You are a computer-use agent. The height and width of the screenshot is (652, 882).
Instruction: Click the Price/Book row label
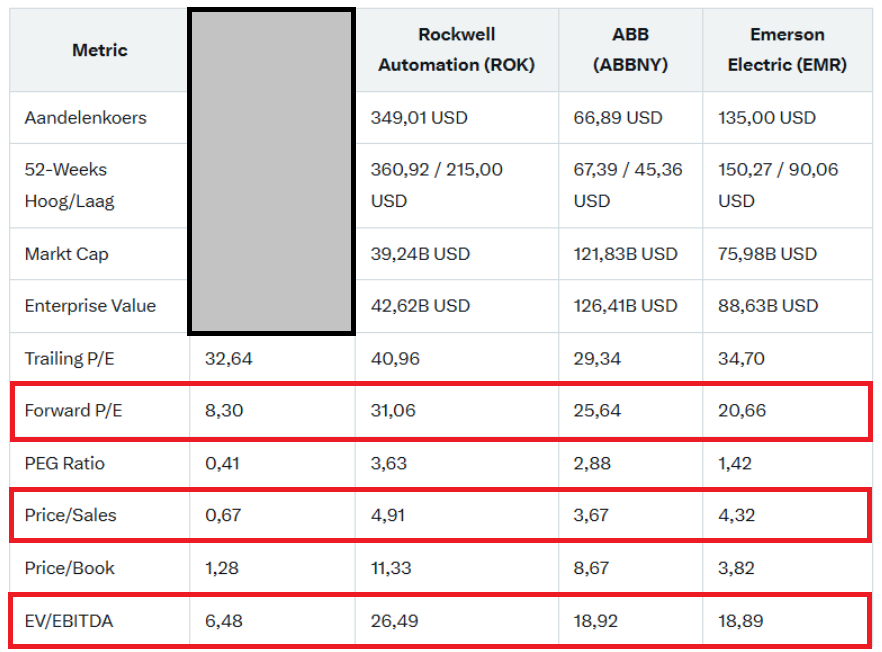pos(69,568)
